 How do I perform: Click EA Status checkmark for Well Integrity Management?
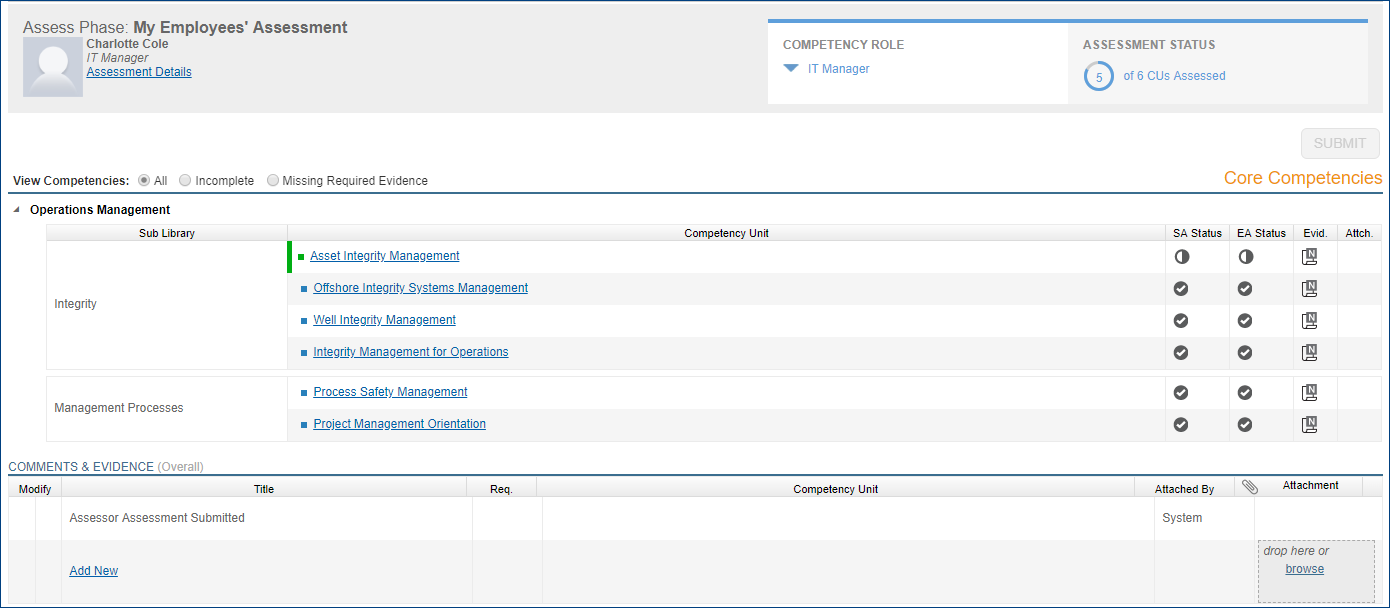pos(1245,321)
